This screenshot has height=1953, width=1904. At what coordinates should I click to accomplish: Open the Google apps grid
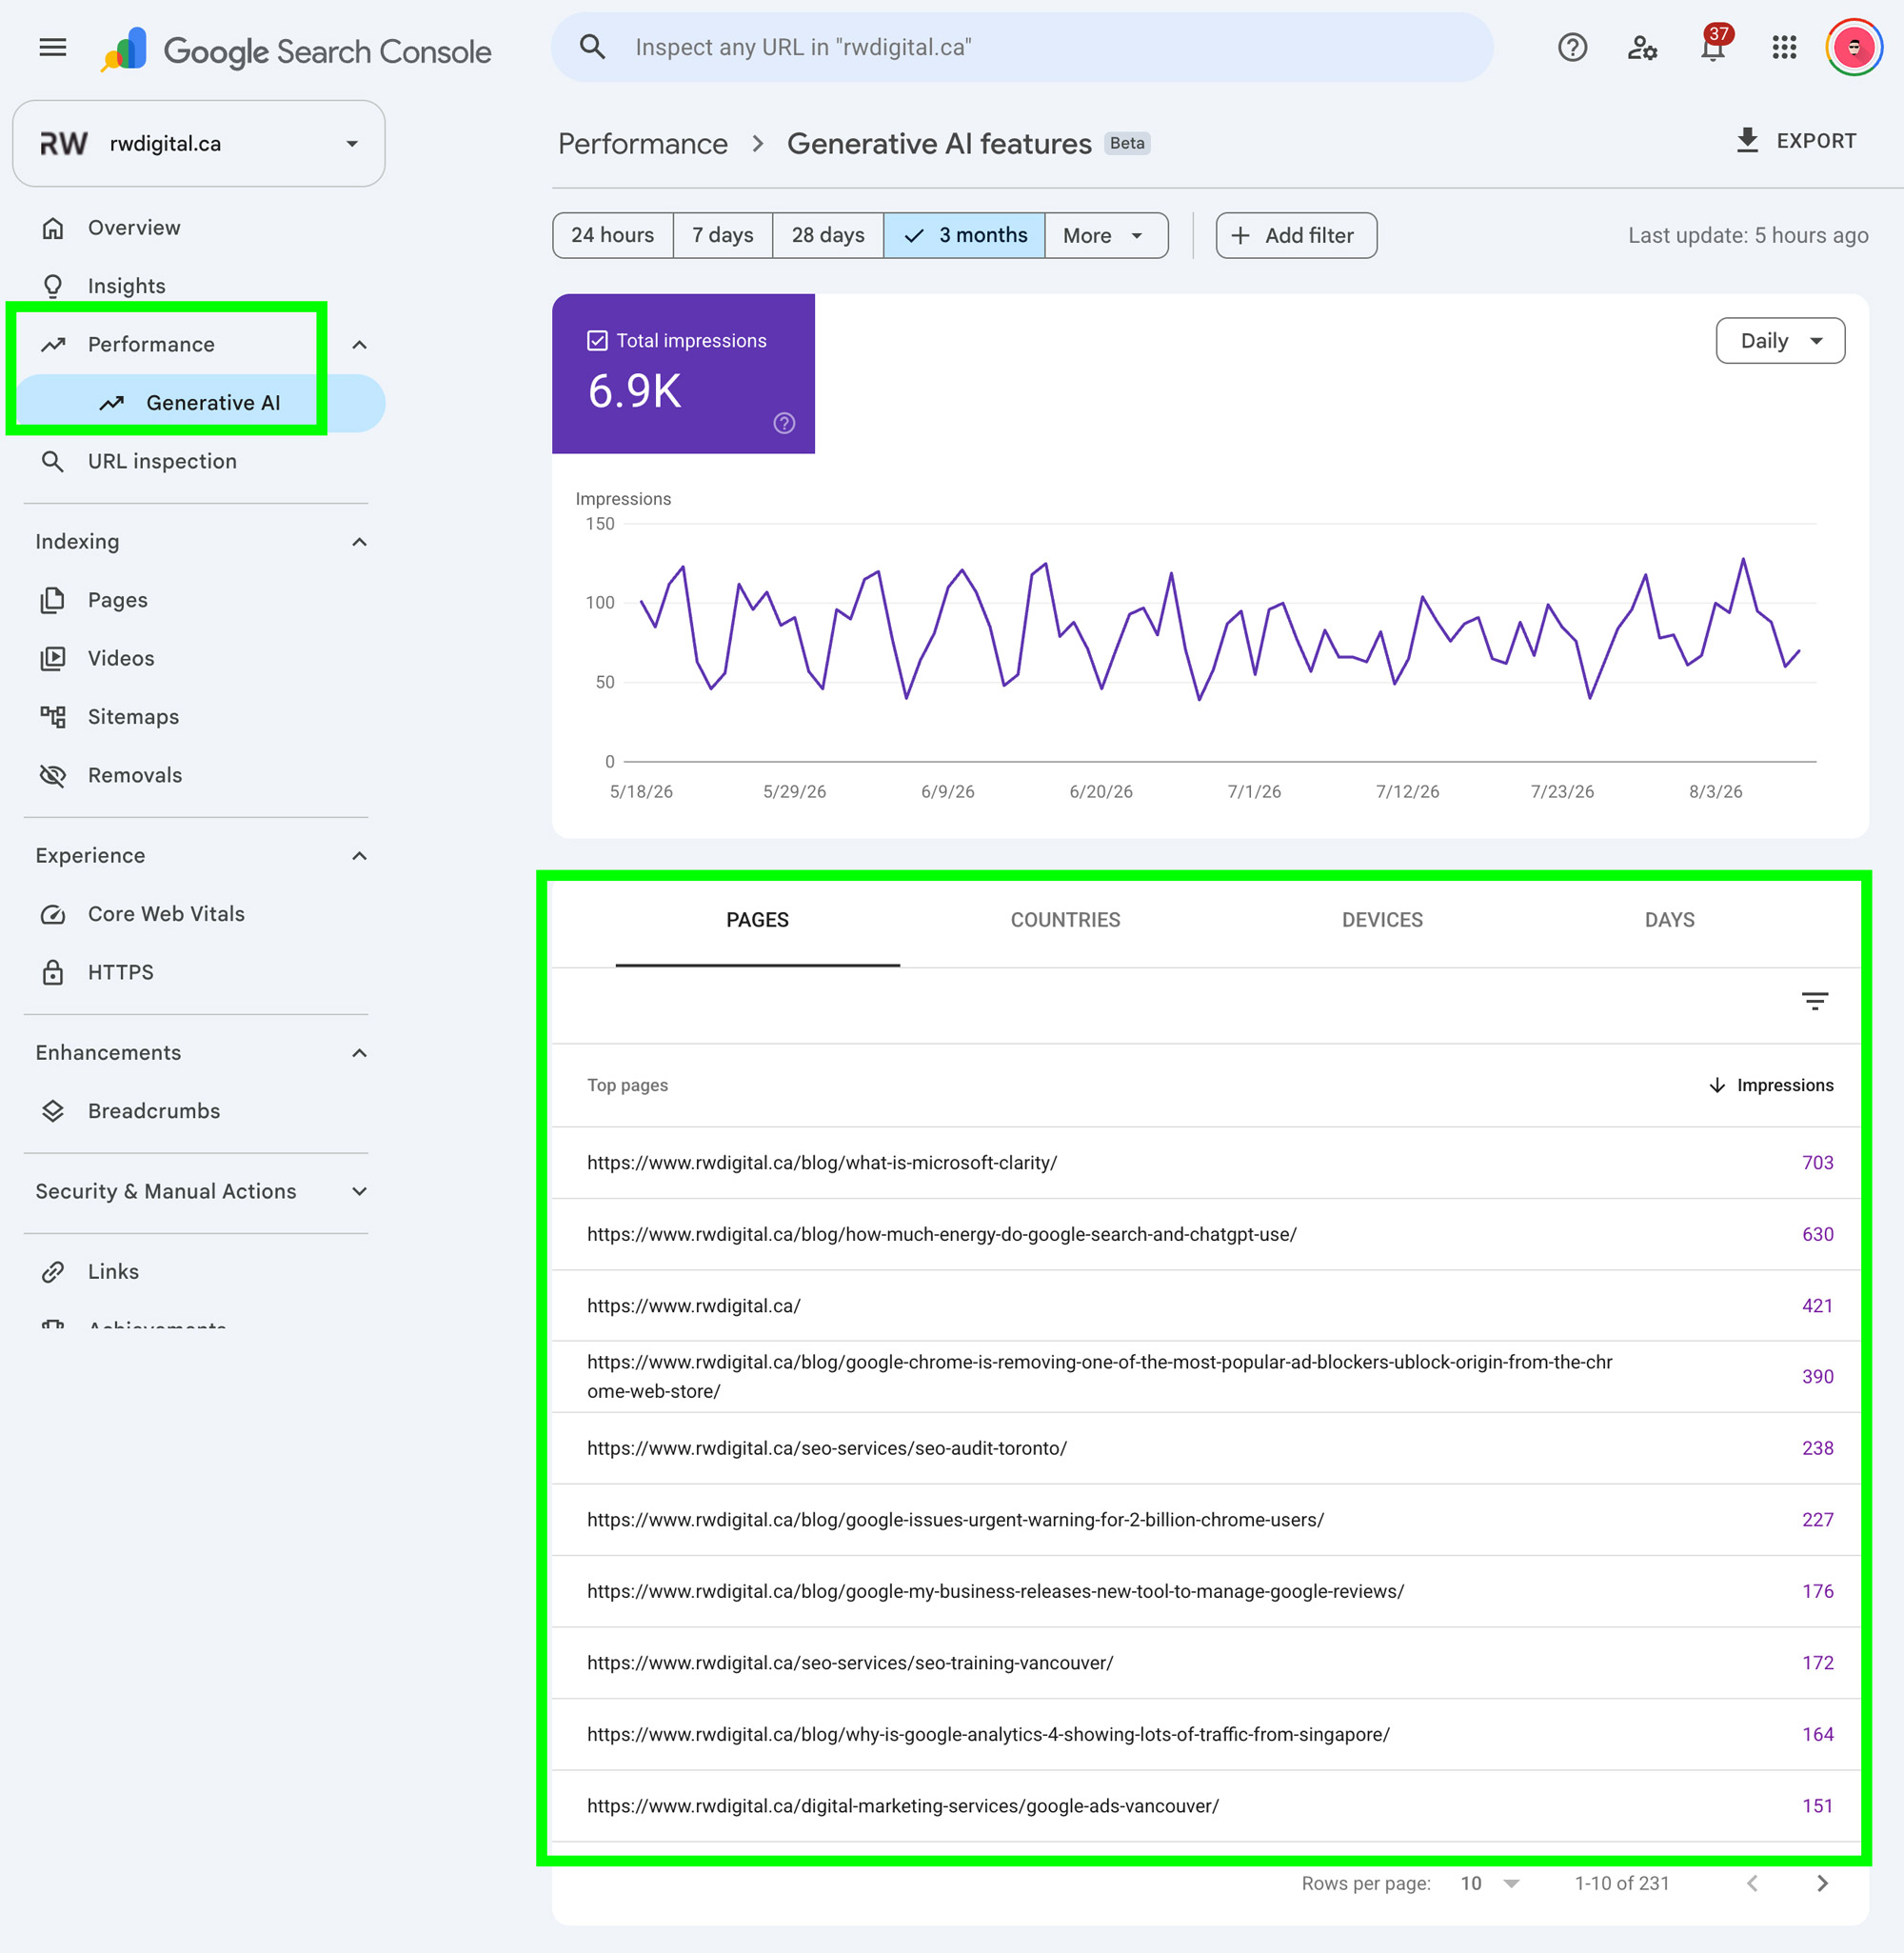(x=1784, y=47)
